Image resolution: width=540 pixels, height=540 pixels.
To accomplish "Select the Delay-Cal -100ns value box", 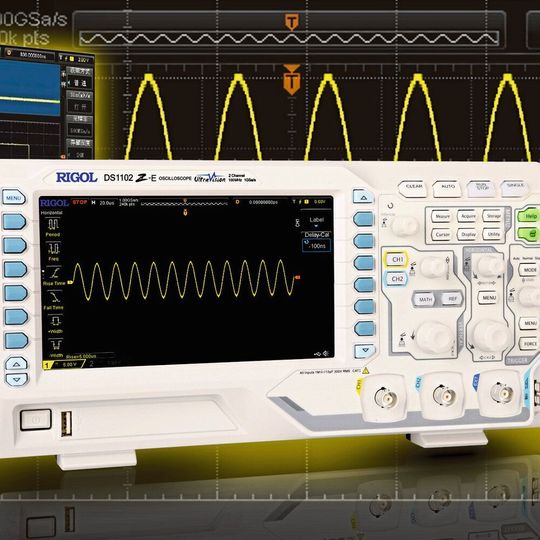I will point(316,246).
